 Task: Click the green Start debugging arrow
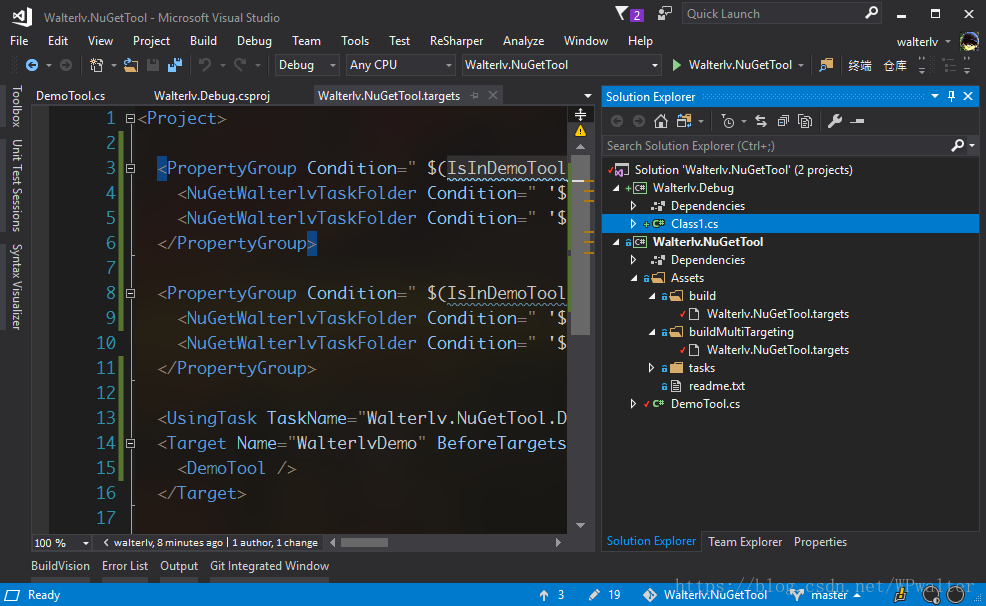click(x=677, y=65)
